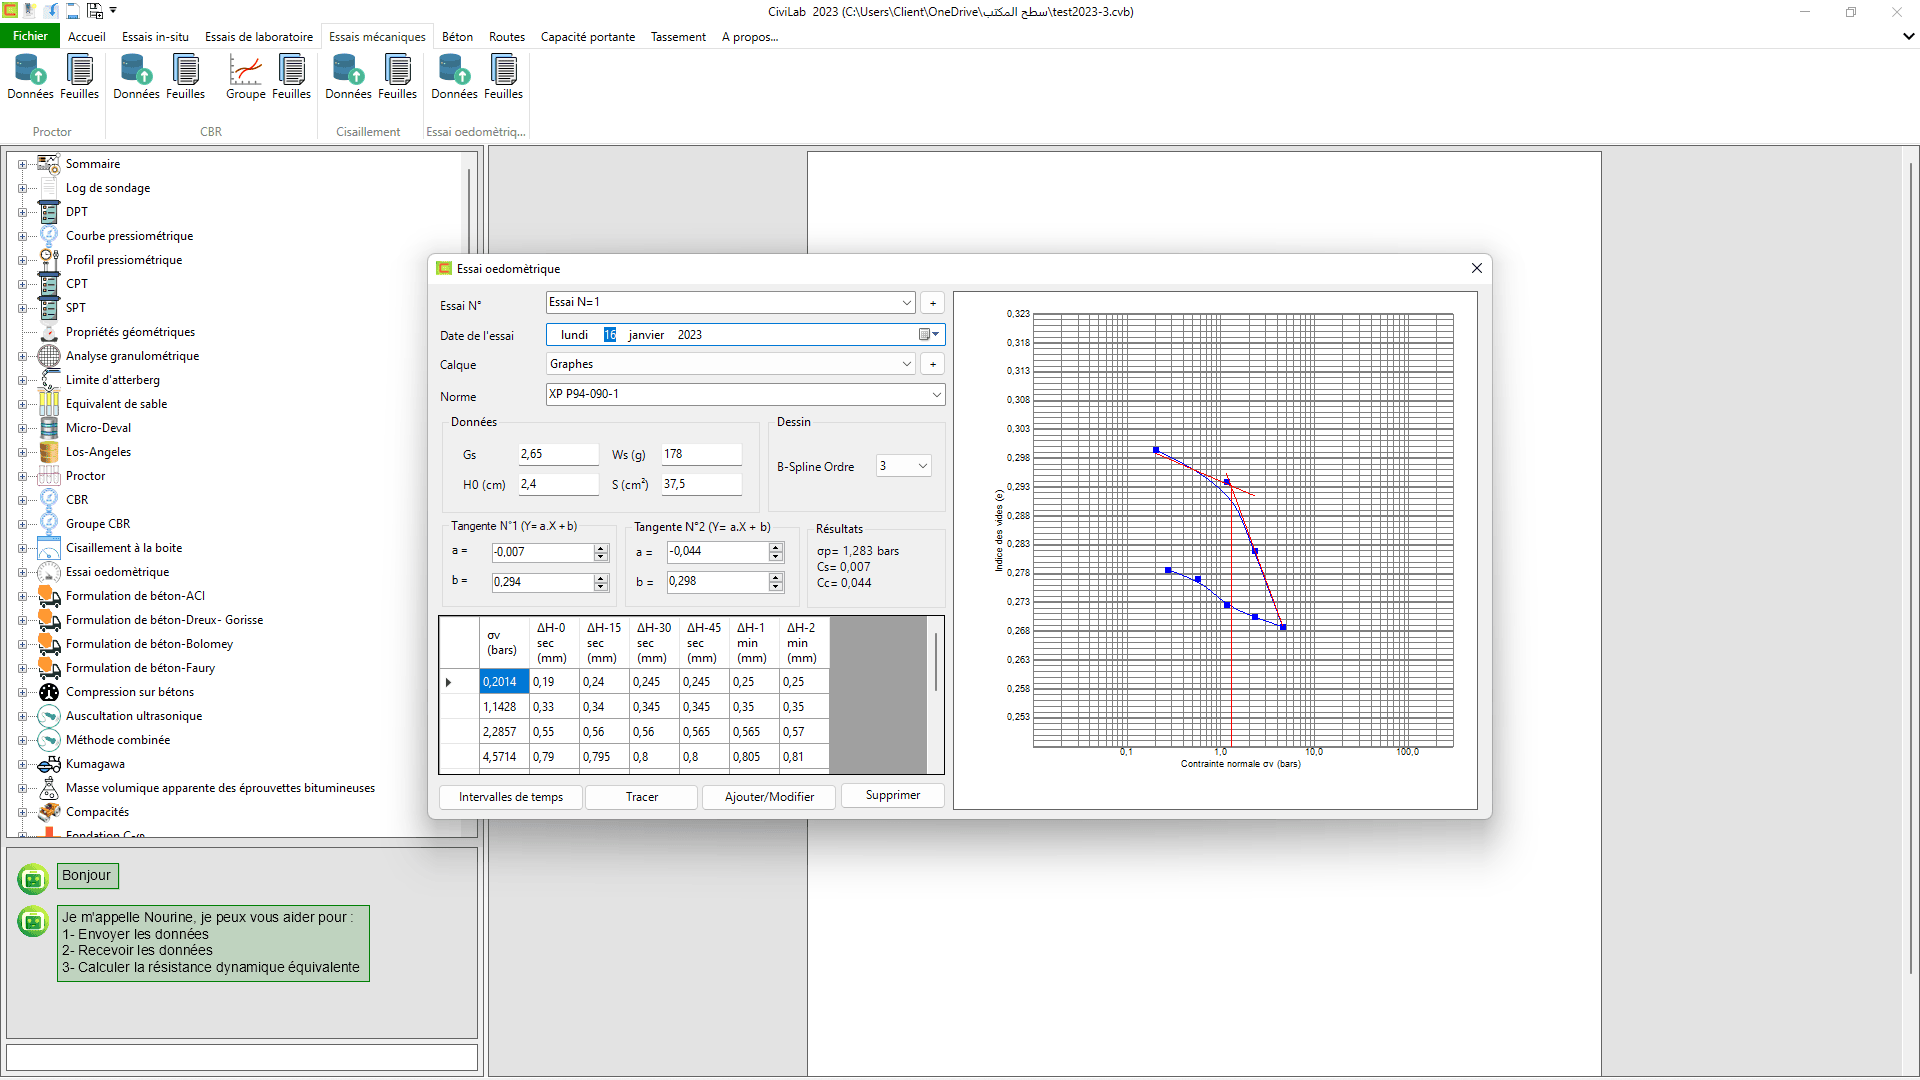The height and width of the screenshot is (1080, 1920).
Task: Click Compacités tree icon
Action: (x=49, y=812)
